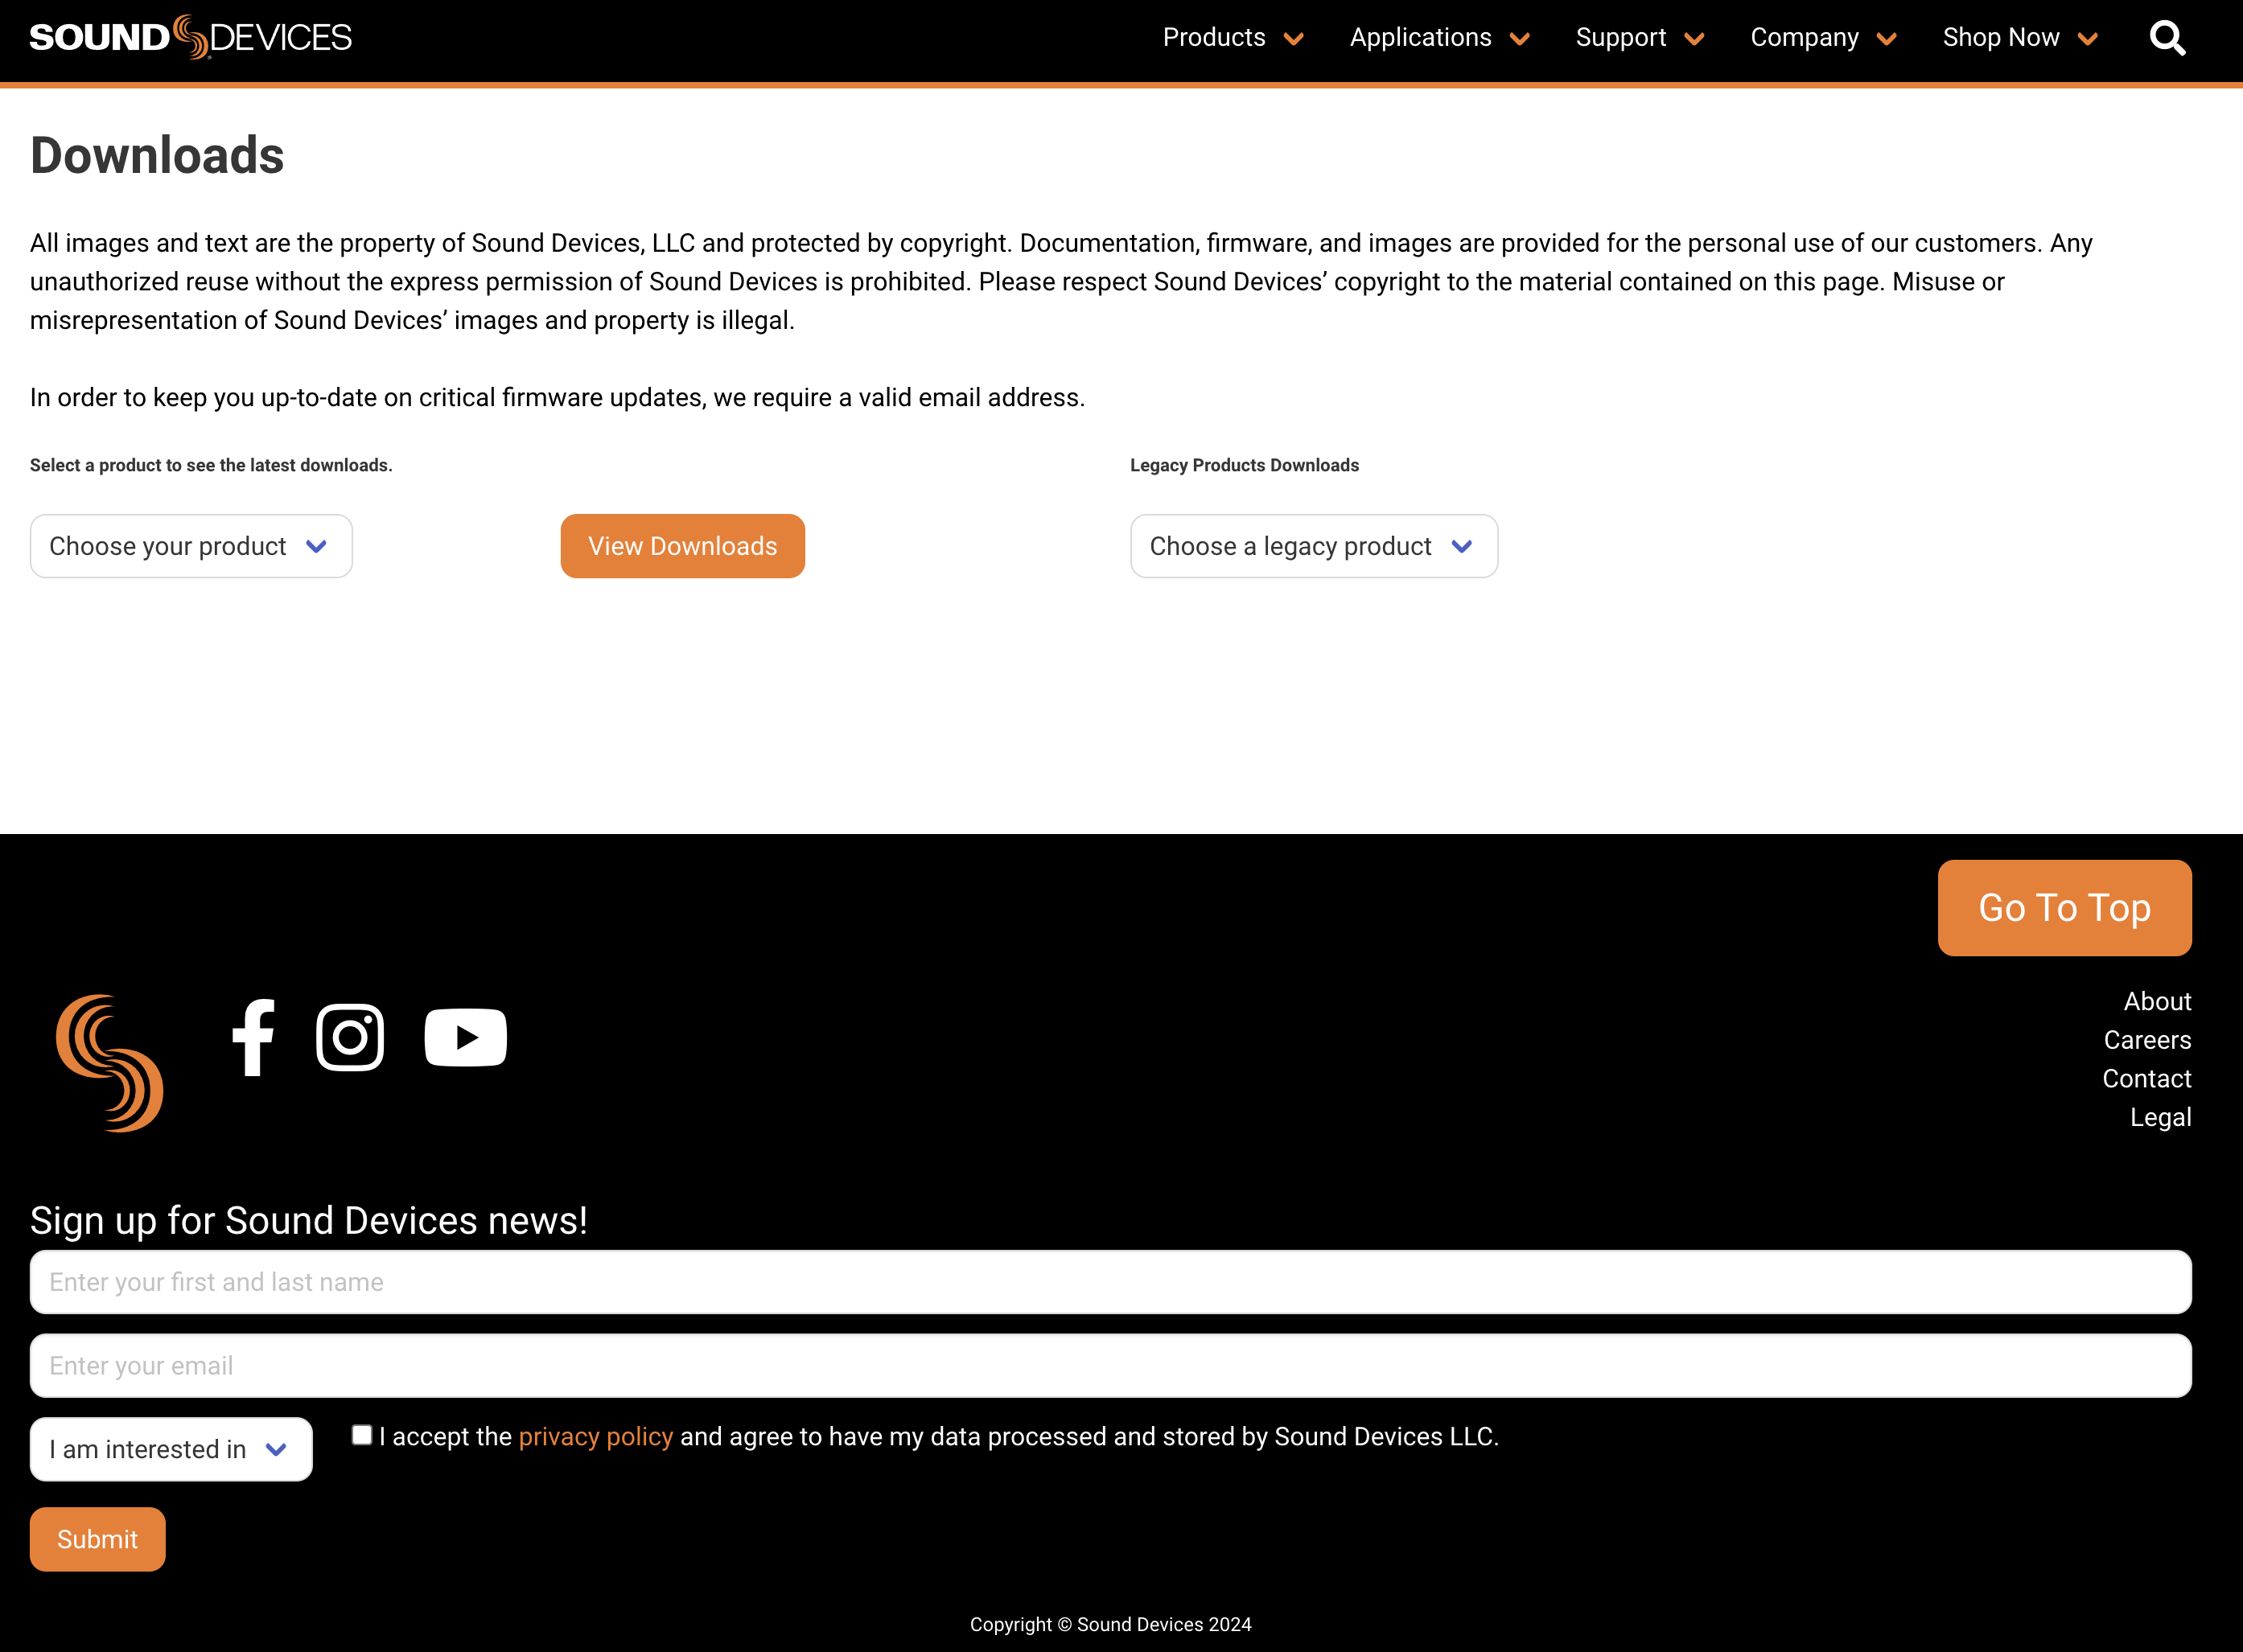2243x1652 pixels.
Task: Click Go To Top button
Action: pyautogui.click(x=2065, y=907)
